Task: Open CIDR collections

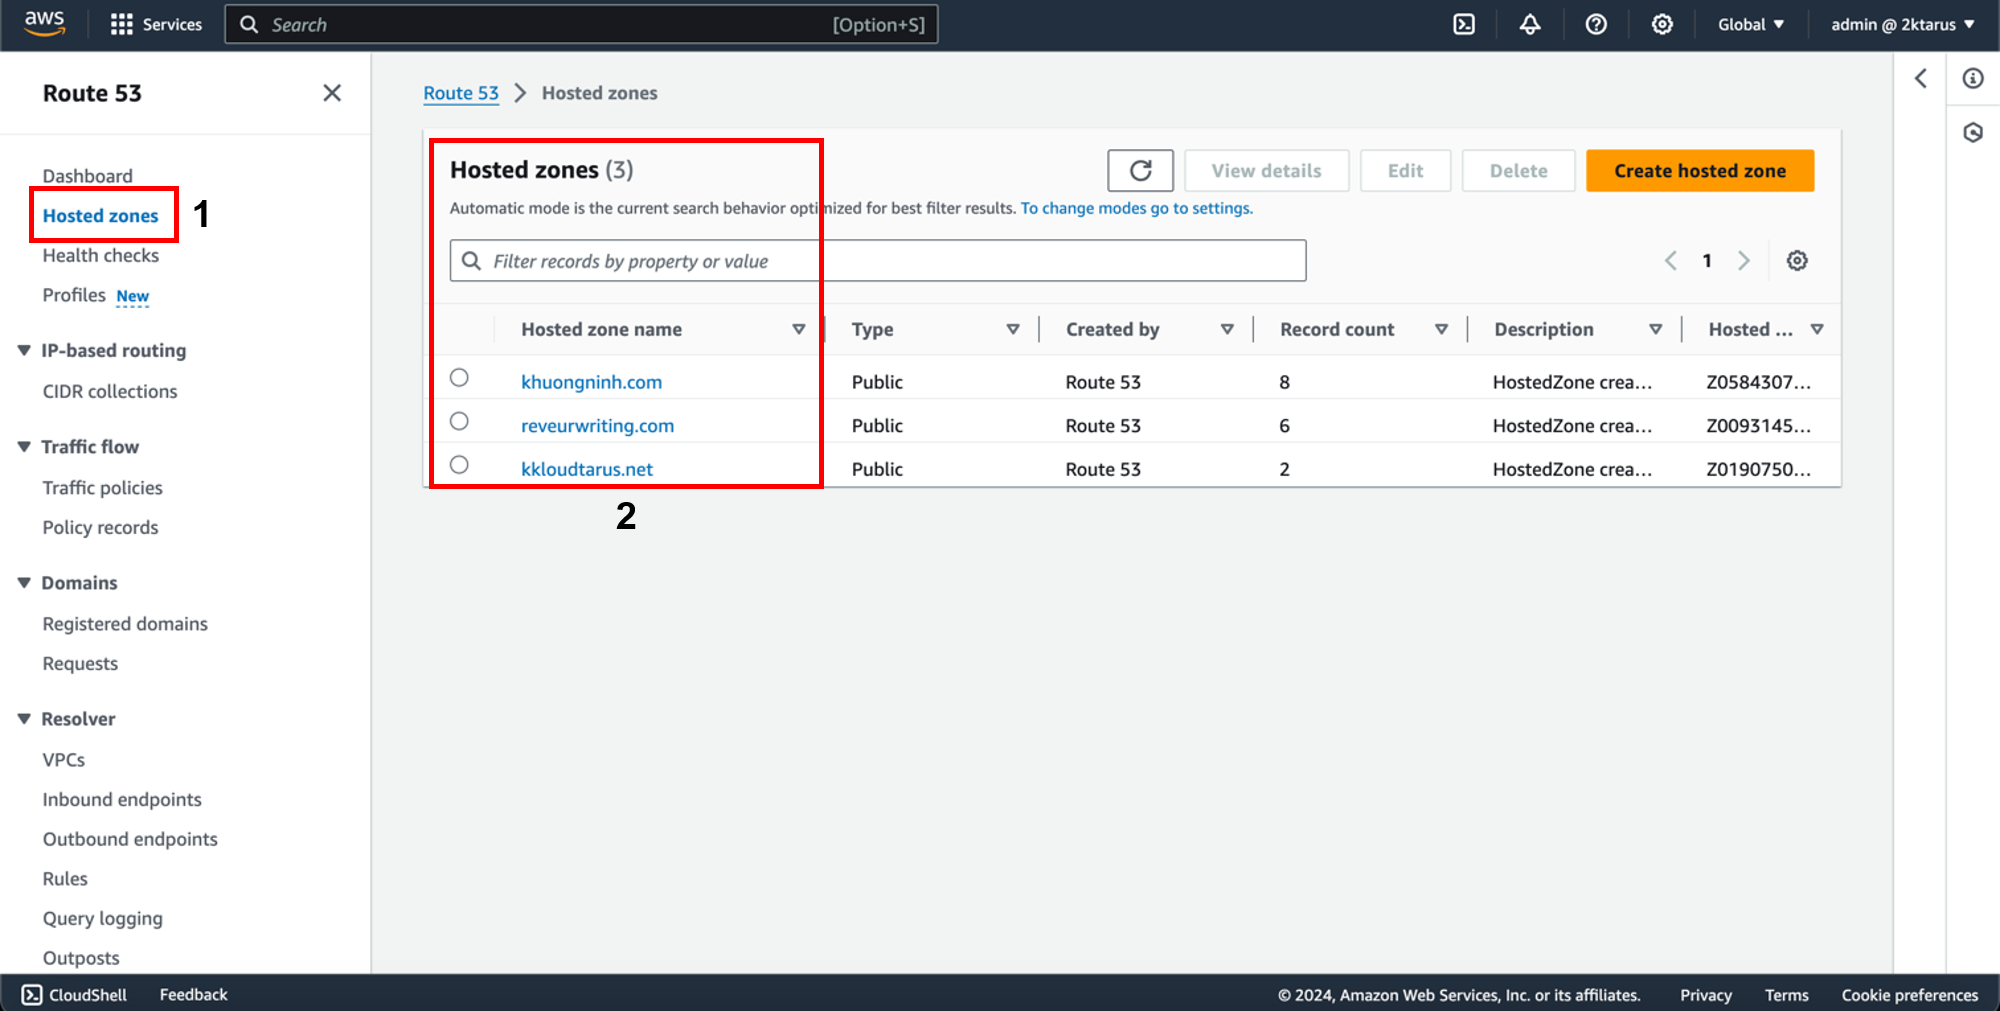Action: pyautogui.click(x=110, y=391)
